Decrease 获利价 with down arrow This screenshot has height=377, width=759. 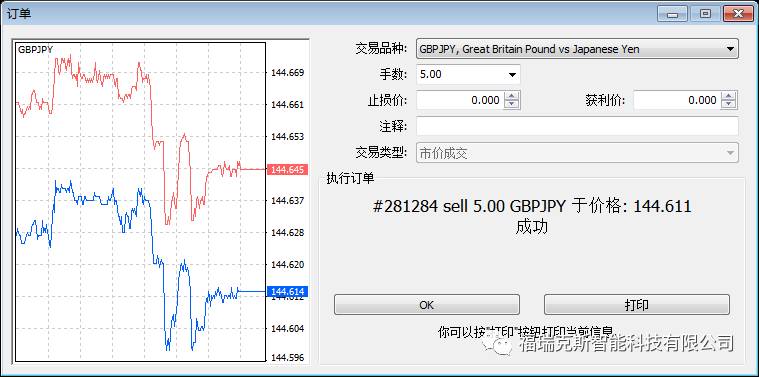pos(729,105)
